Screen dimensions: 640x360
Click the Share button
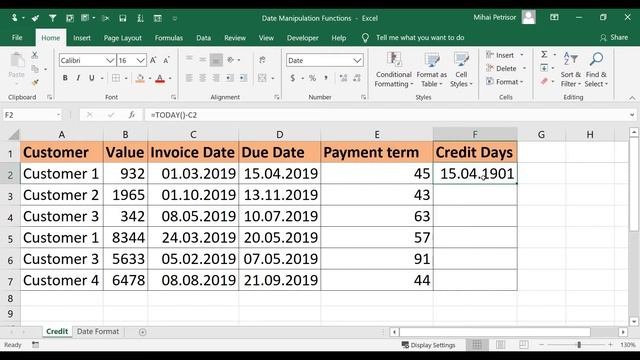click(x=614, y=38)
